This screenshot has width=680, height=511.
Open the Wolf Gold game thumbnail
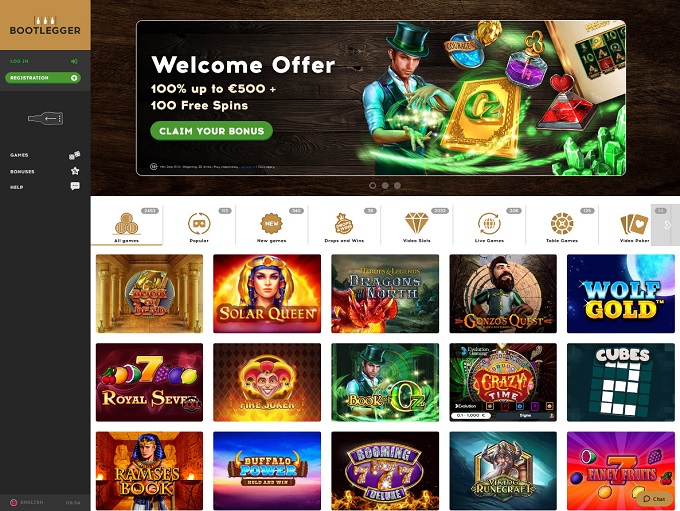[x=621, y=294]
